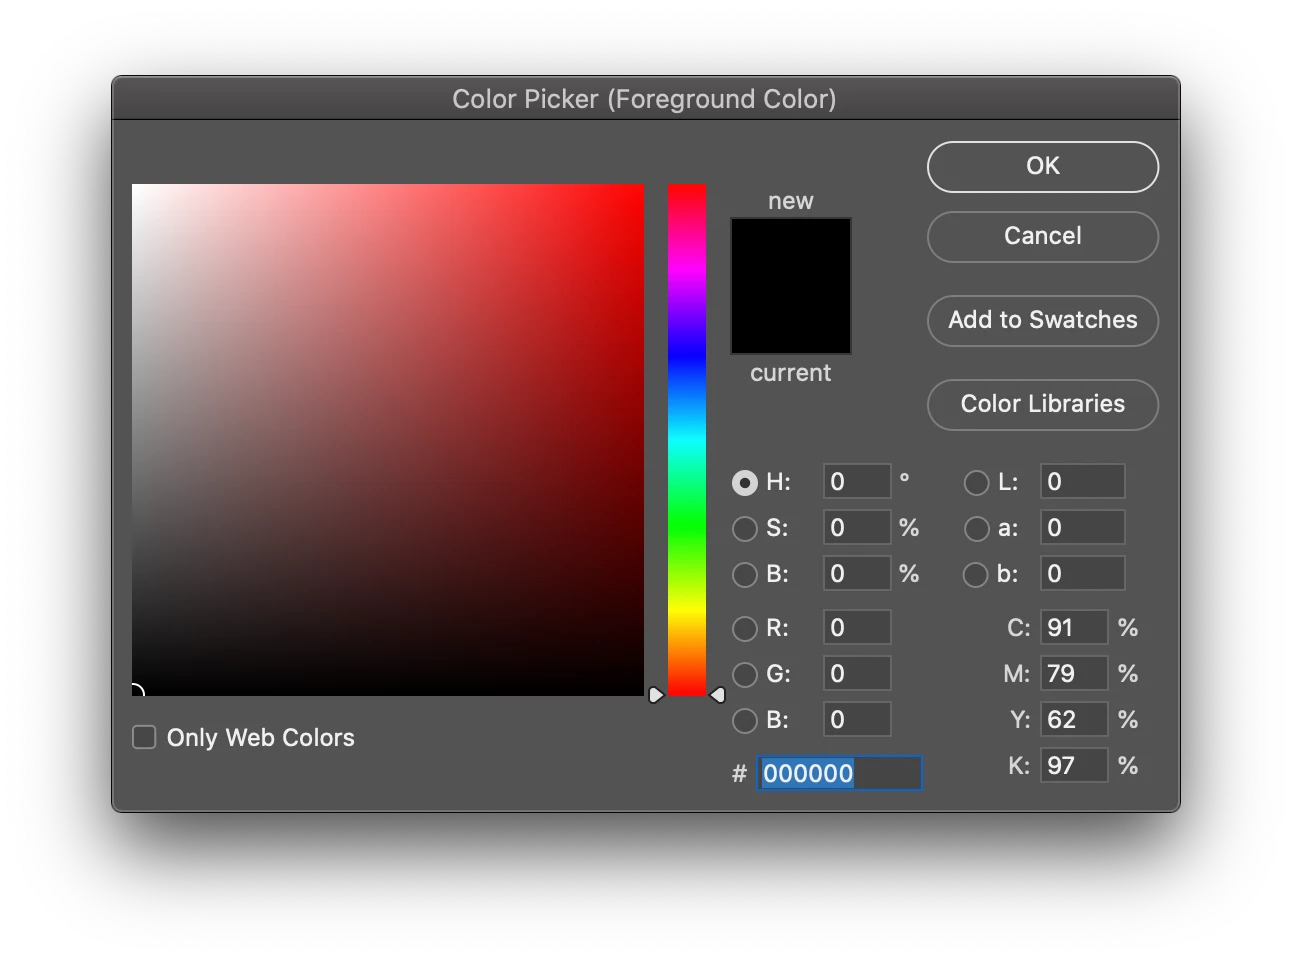Click the HSB brightness percent field
Screen dimensions: 1292x960
coord(857,574)
